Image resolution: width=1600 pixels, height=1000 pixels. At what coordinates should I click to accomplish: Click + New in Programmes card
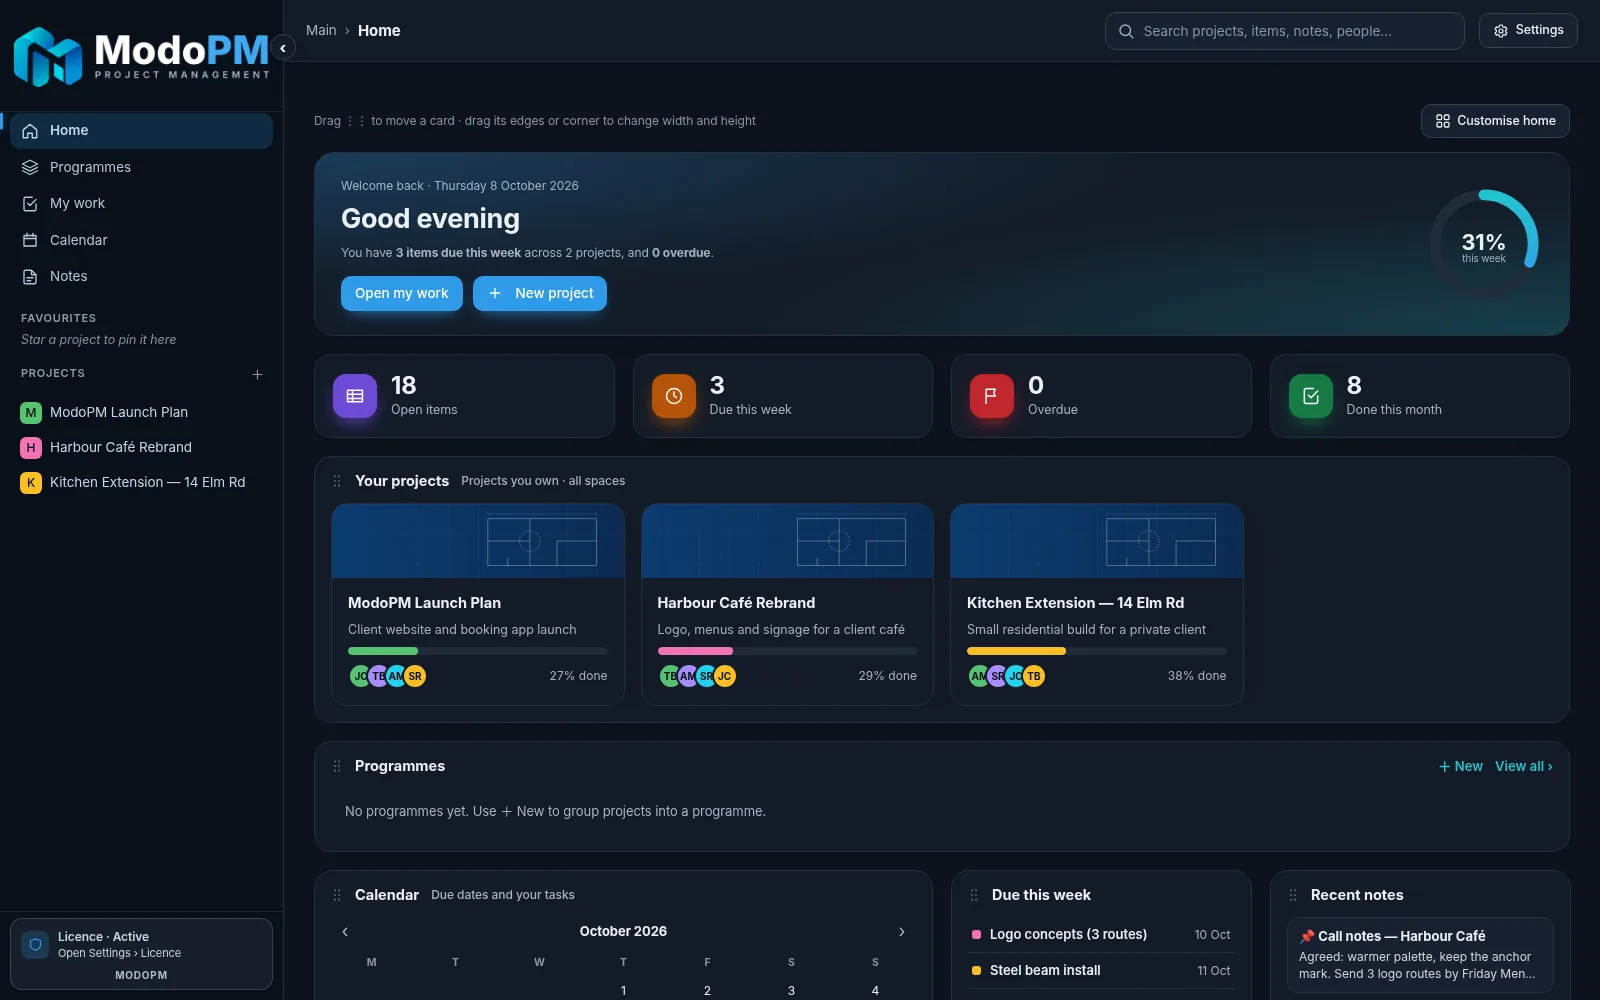[1461, 766]
